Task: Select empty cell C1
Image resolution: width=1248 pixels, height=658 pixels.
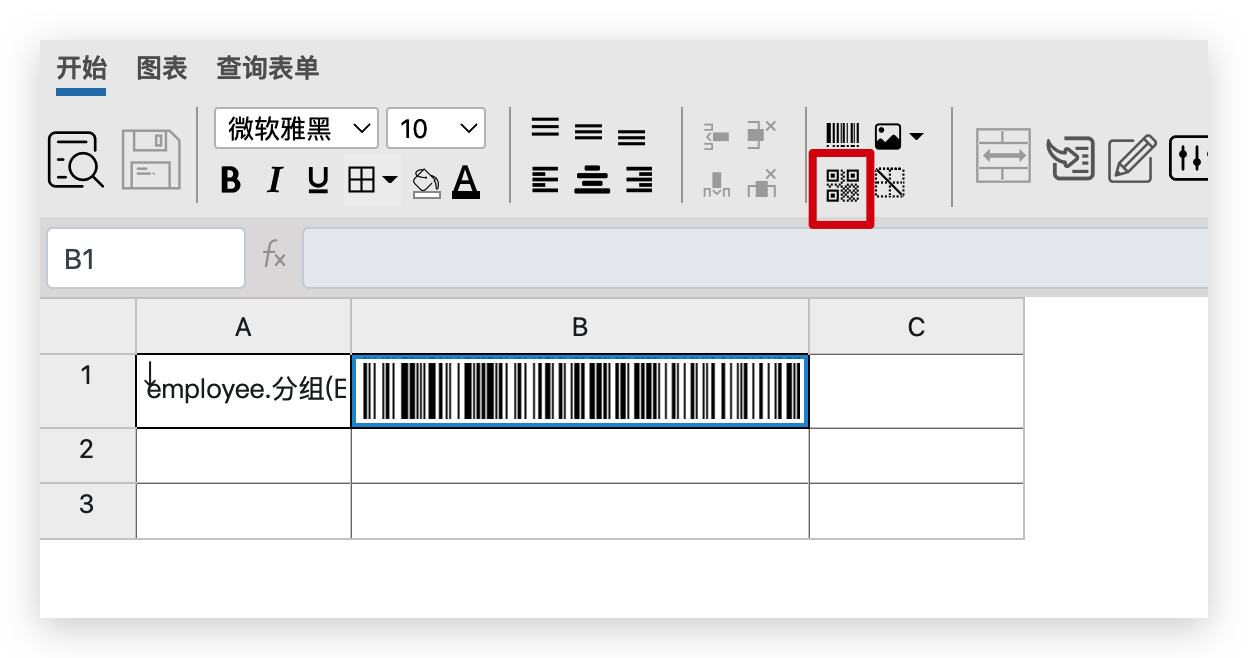Action: pyautogui.click(x=917, y=391)
